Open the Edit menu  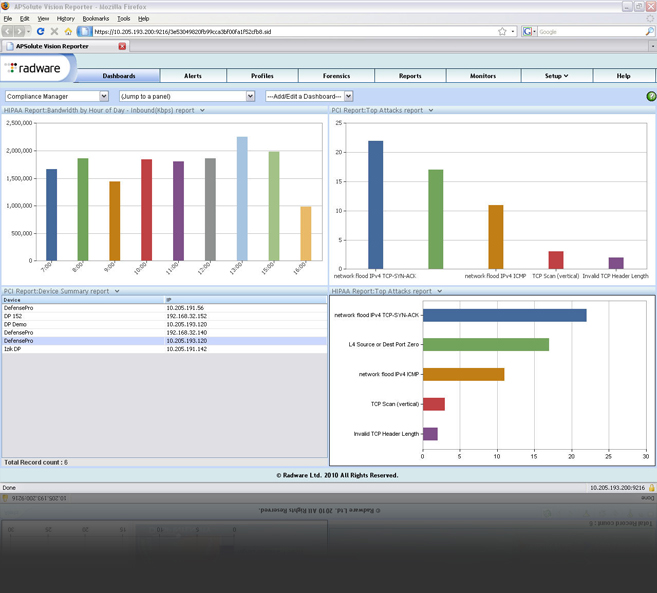pos(25,18)
